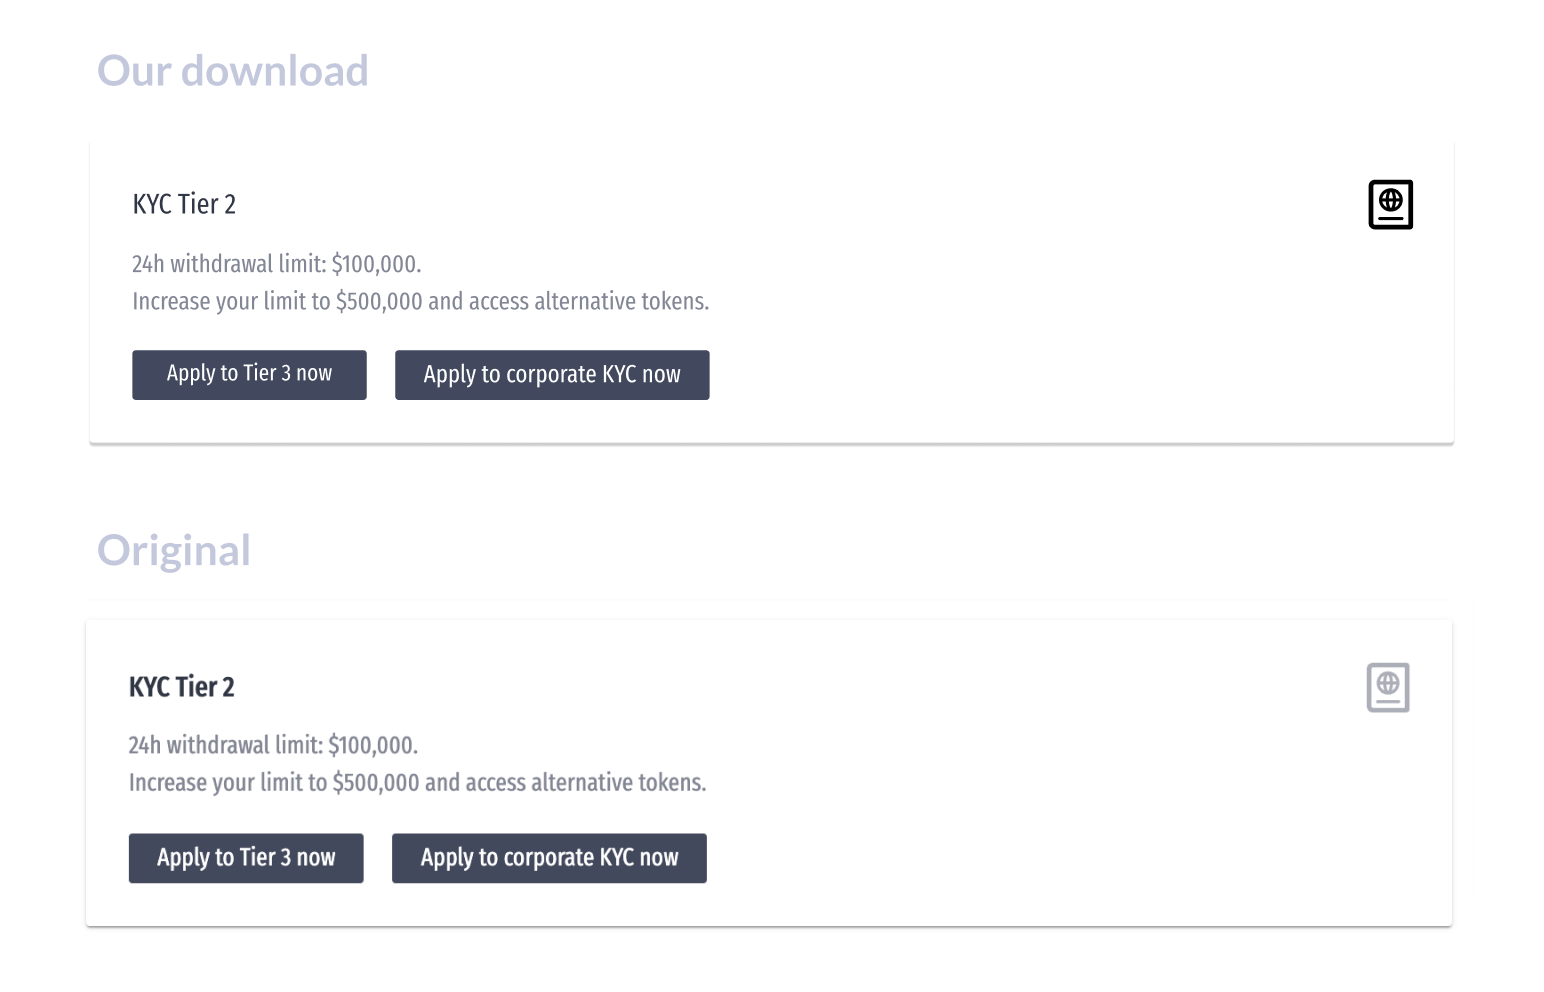
Task: Click the 24h withdrawal limit text under Our download
Action: [228, 264]
